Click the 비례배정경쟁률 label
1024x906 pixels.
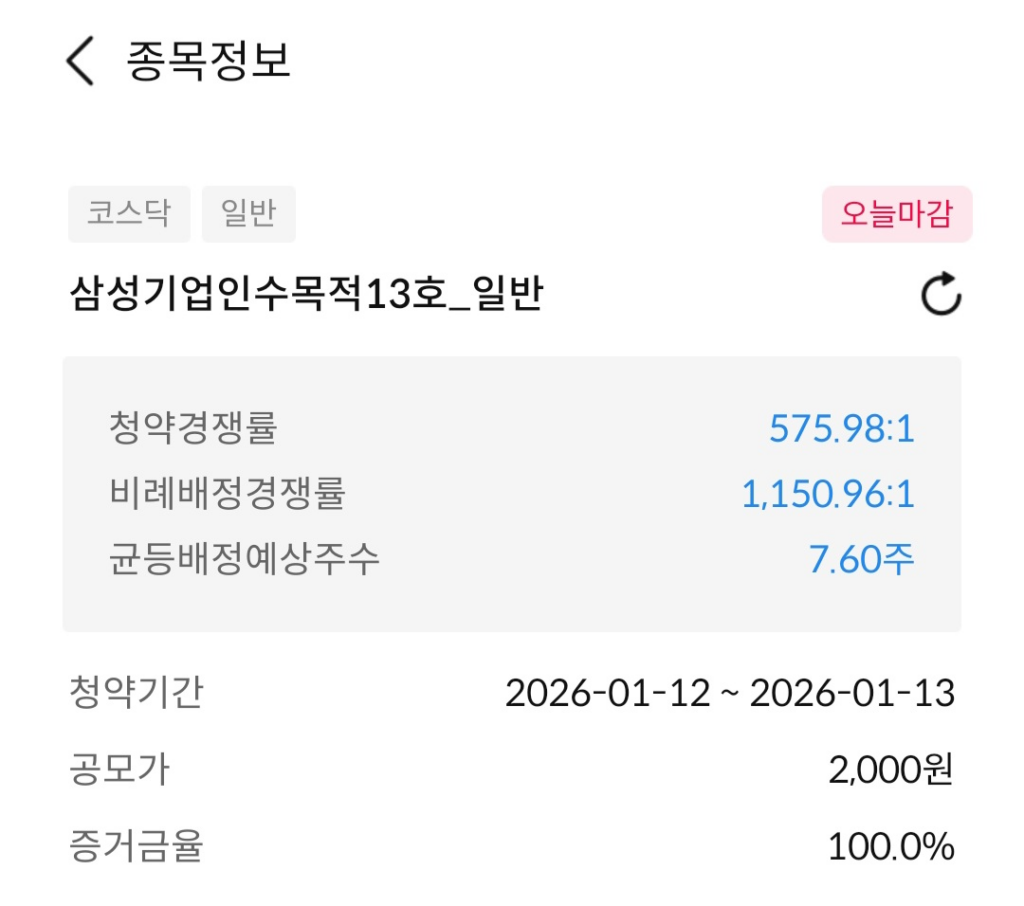pos(227,493)
